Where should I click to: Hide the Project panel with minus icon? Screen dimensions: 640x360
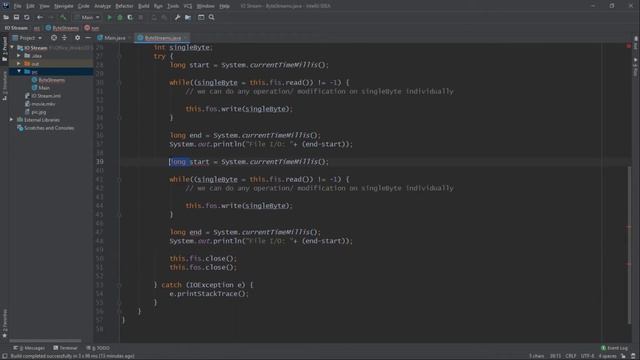pos(88,38)
